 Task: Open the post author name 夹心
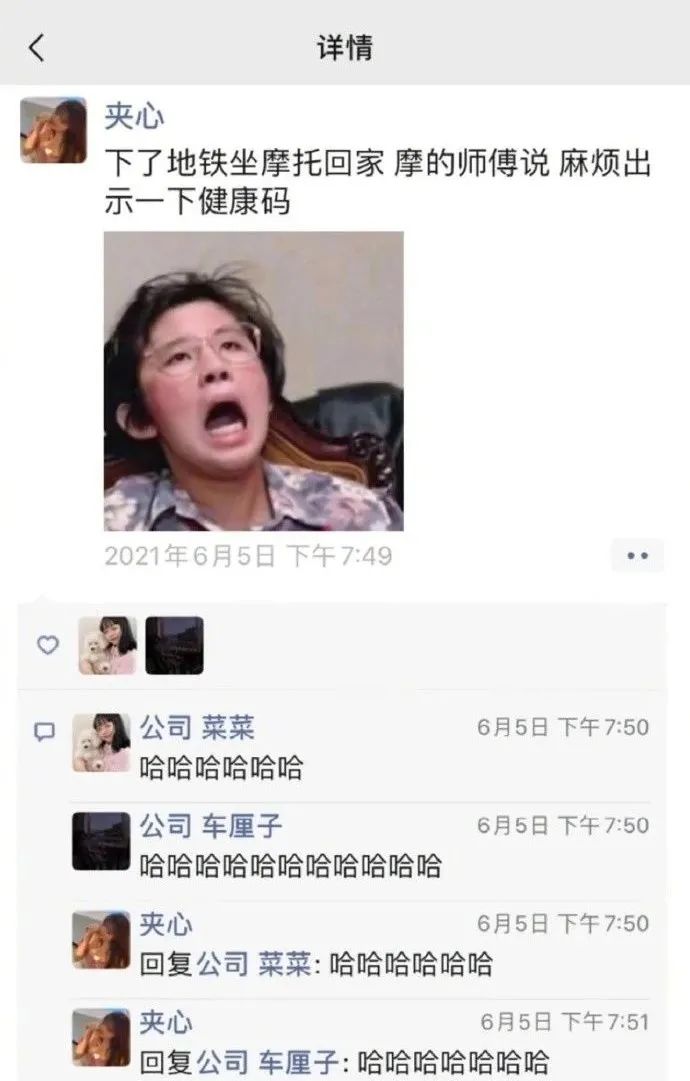pos(134,117)
